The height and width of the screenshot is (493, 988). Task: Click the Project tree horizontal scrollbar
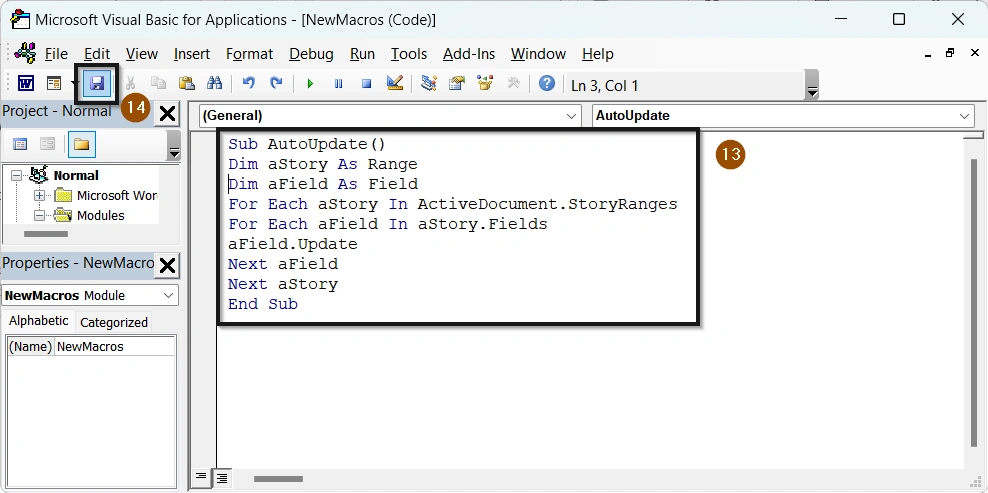(45, 234)
